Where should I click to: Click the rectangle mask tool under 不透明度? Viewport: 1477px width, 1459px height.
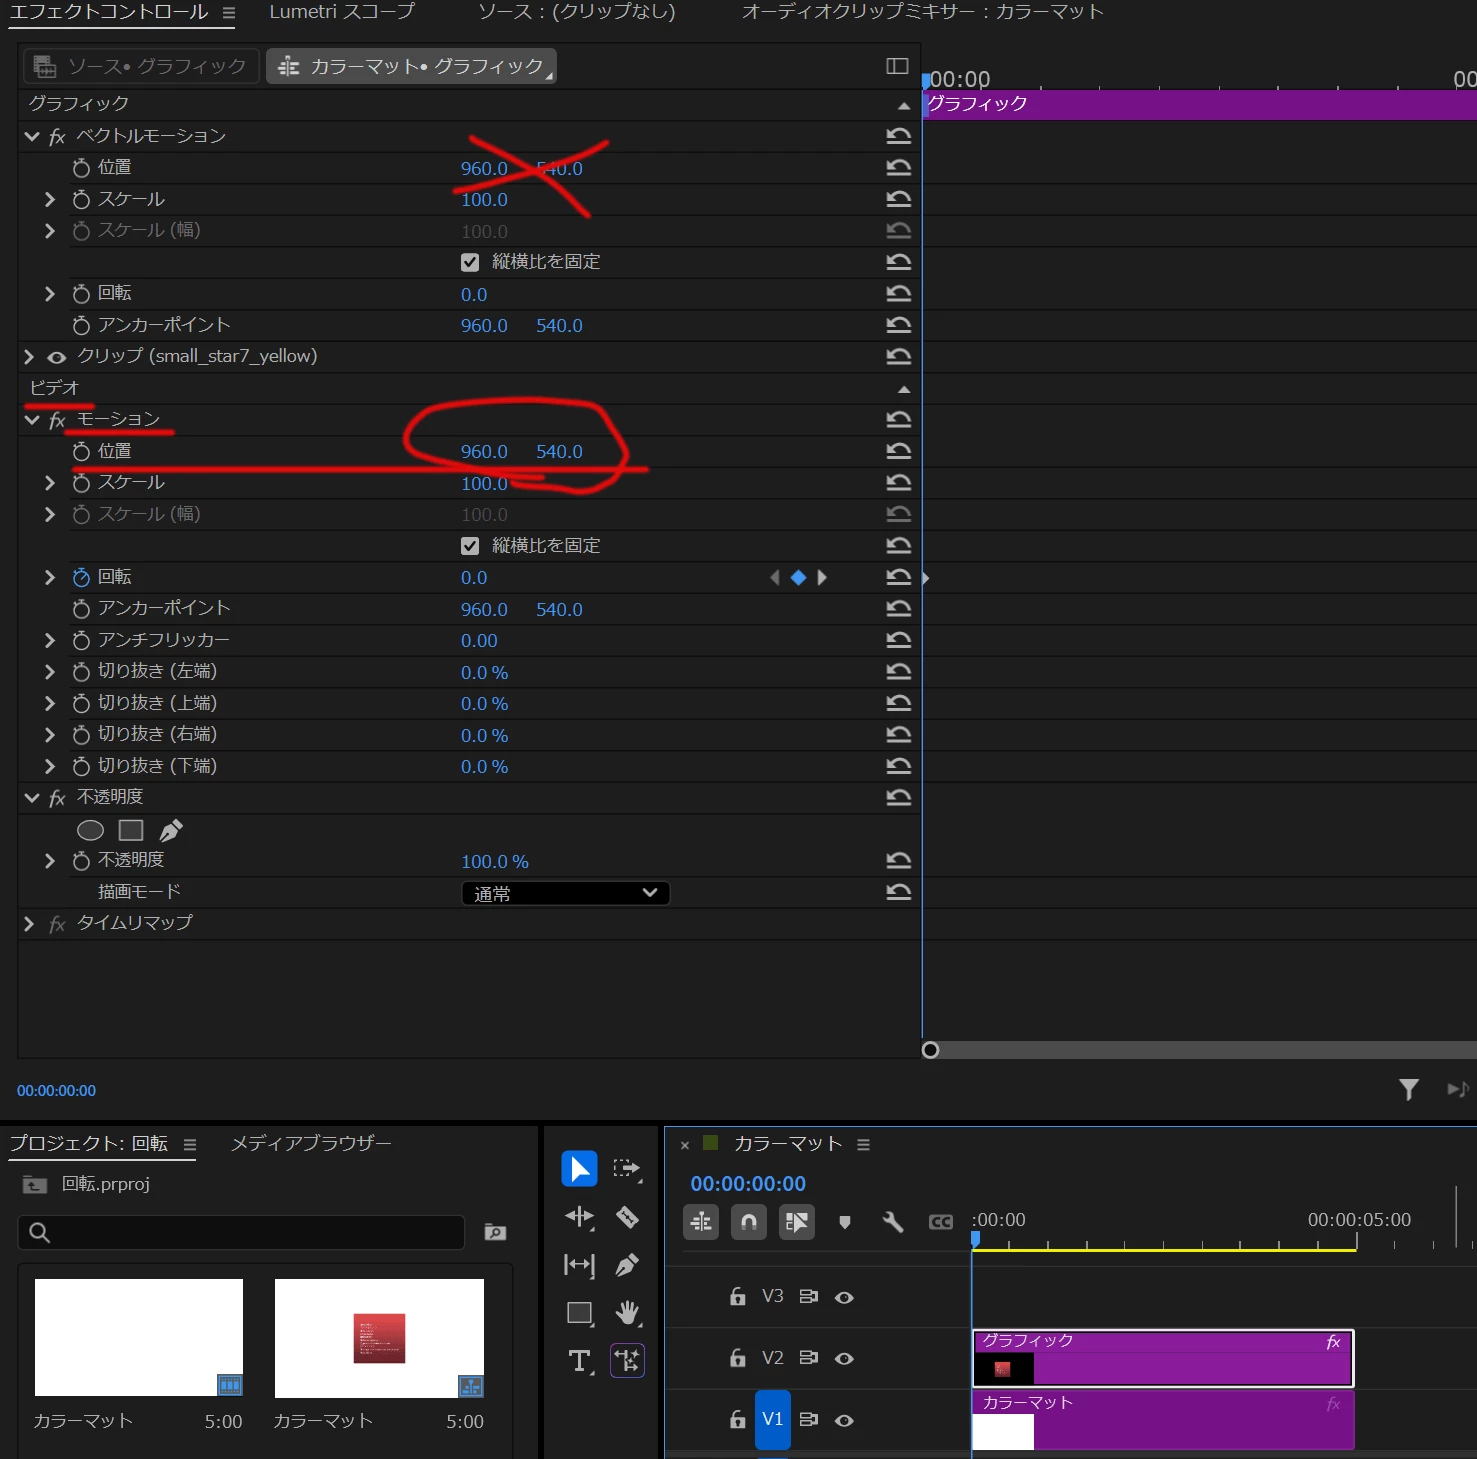point(131,830)
